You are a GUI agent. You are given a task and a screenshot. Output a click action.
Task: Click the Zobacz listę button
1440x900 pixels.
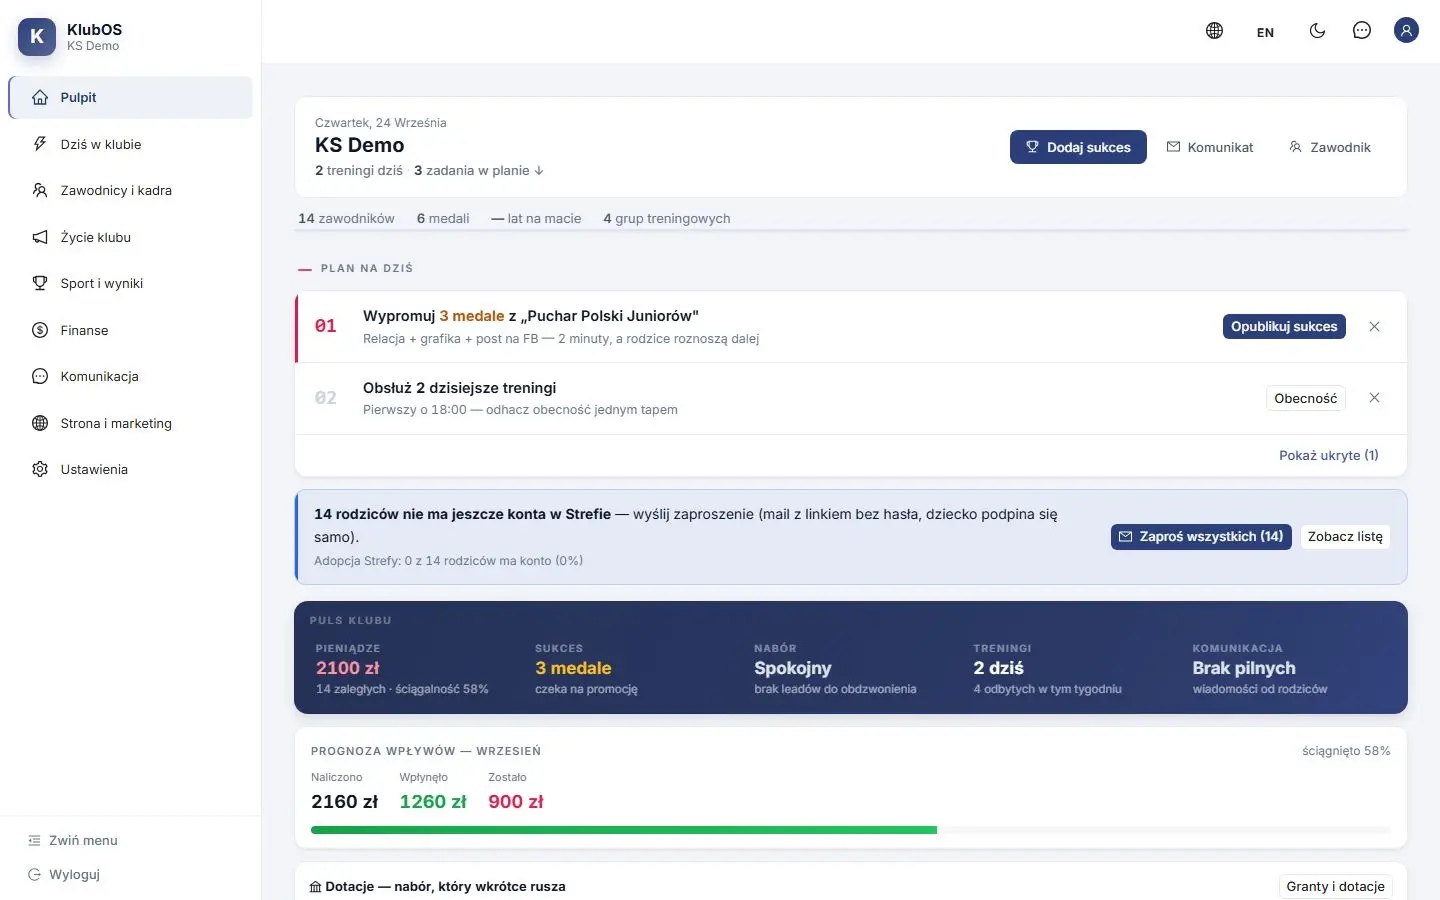(1345, 537)
